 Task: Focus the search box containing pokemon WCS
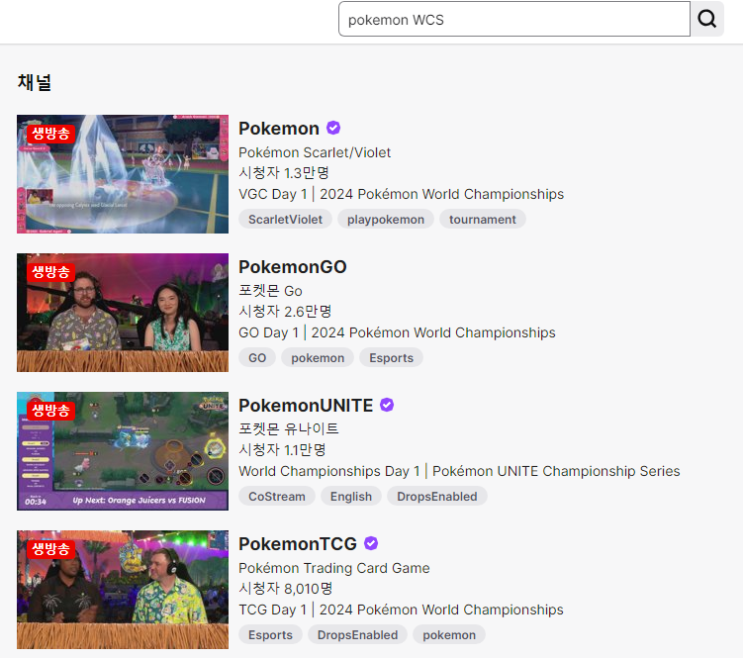click(514, 19)
